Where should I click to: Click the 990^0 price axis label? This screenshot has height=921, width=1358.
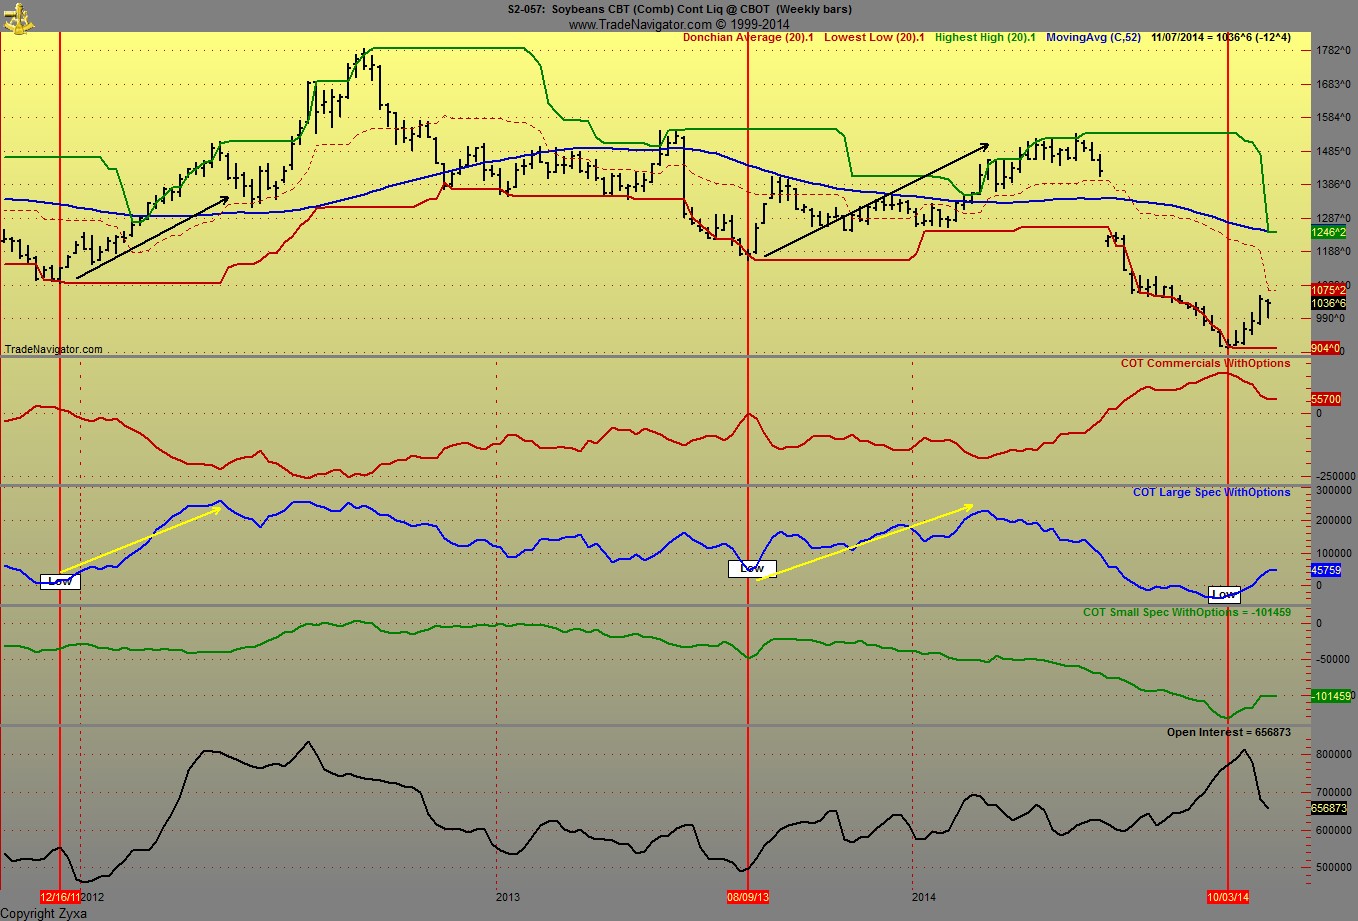tap(1331, 318)
